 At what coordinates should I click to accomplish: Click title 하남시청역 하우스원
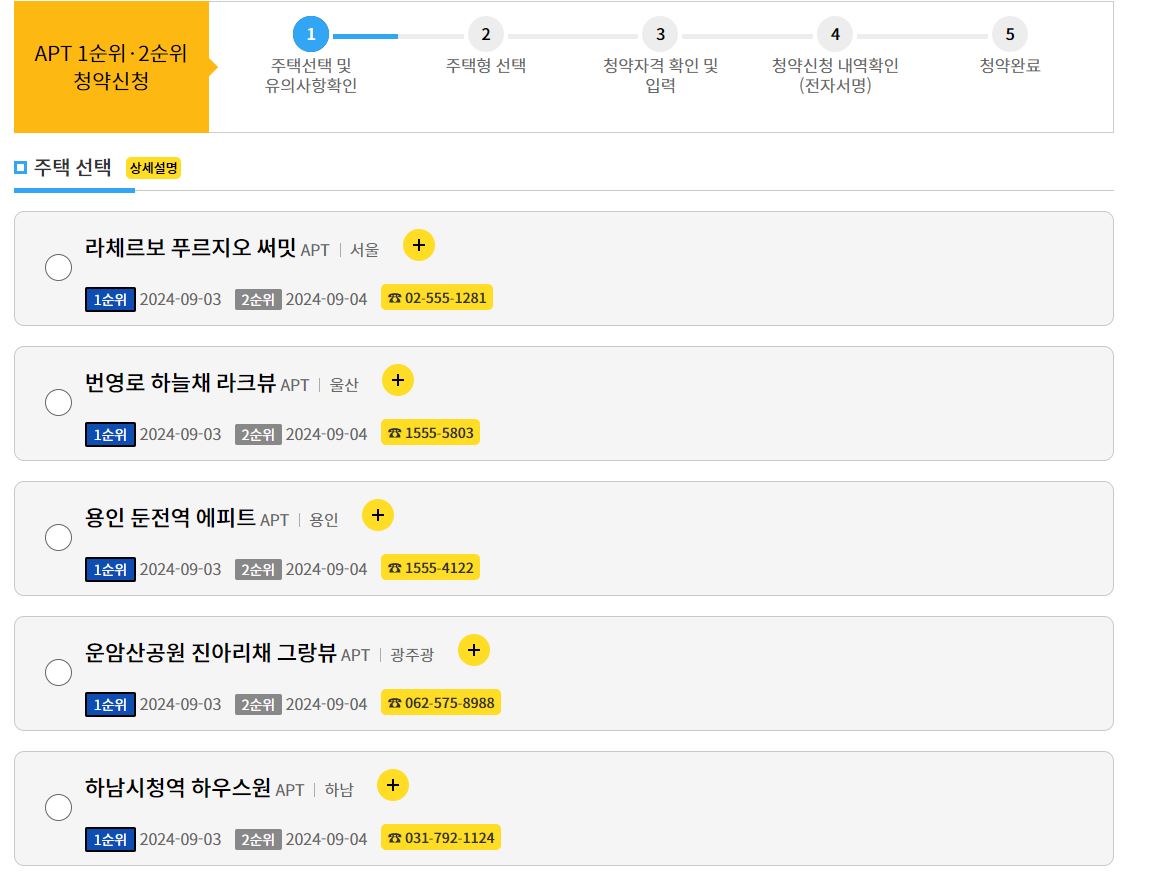(178, 788)
